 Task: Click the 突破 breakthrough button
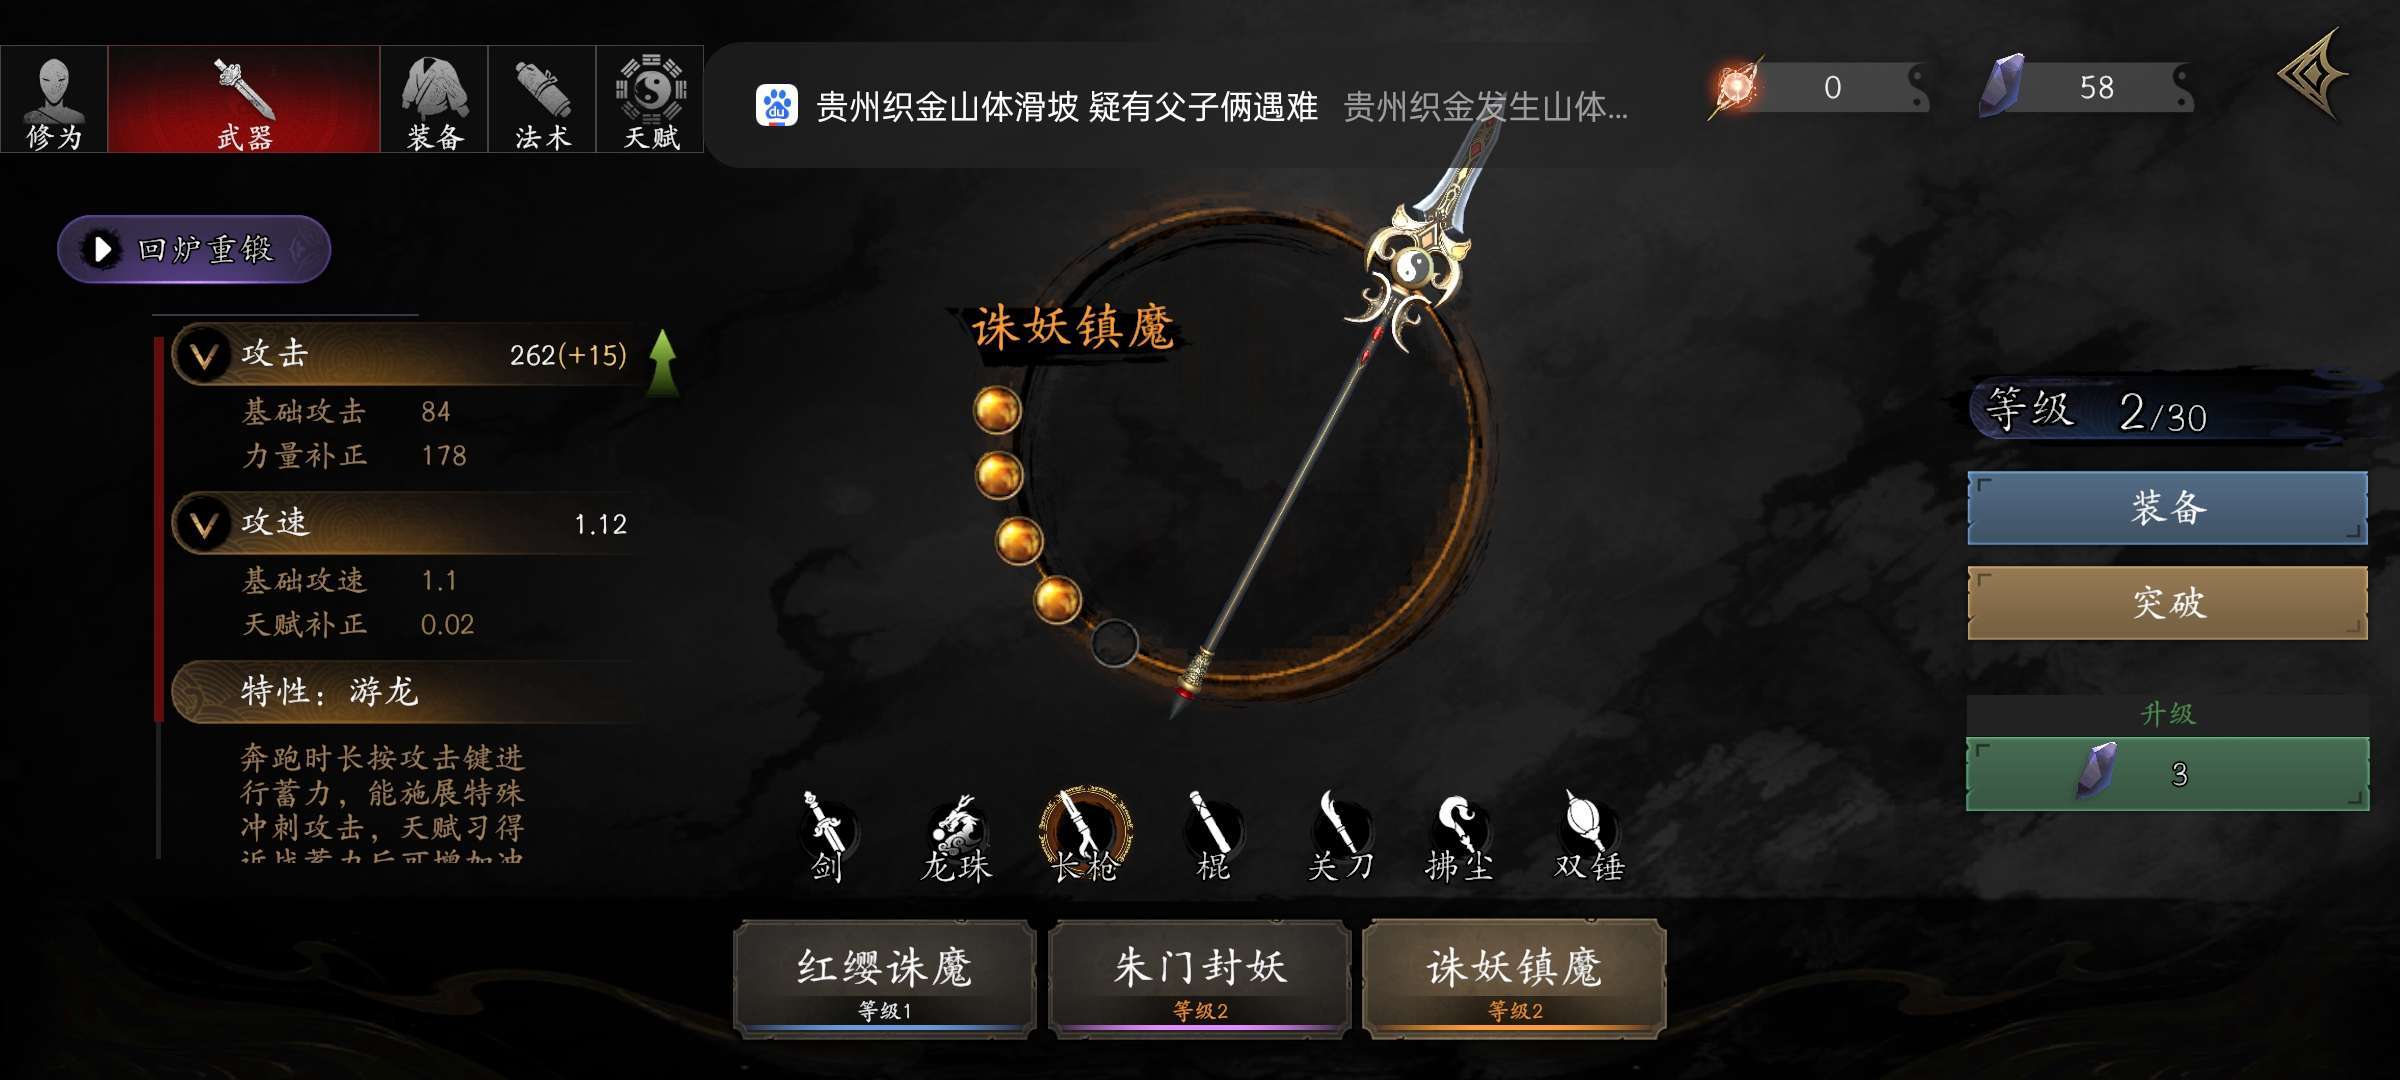click(2167, 603)
